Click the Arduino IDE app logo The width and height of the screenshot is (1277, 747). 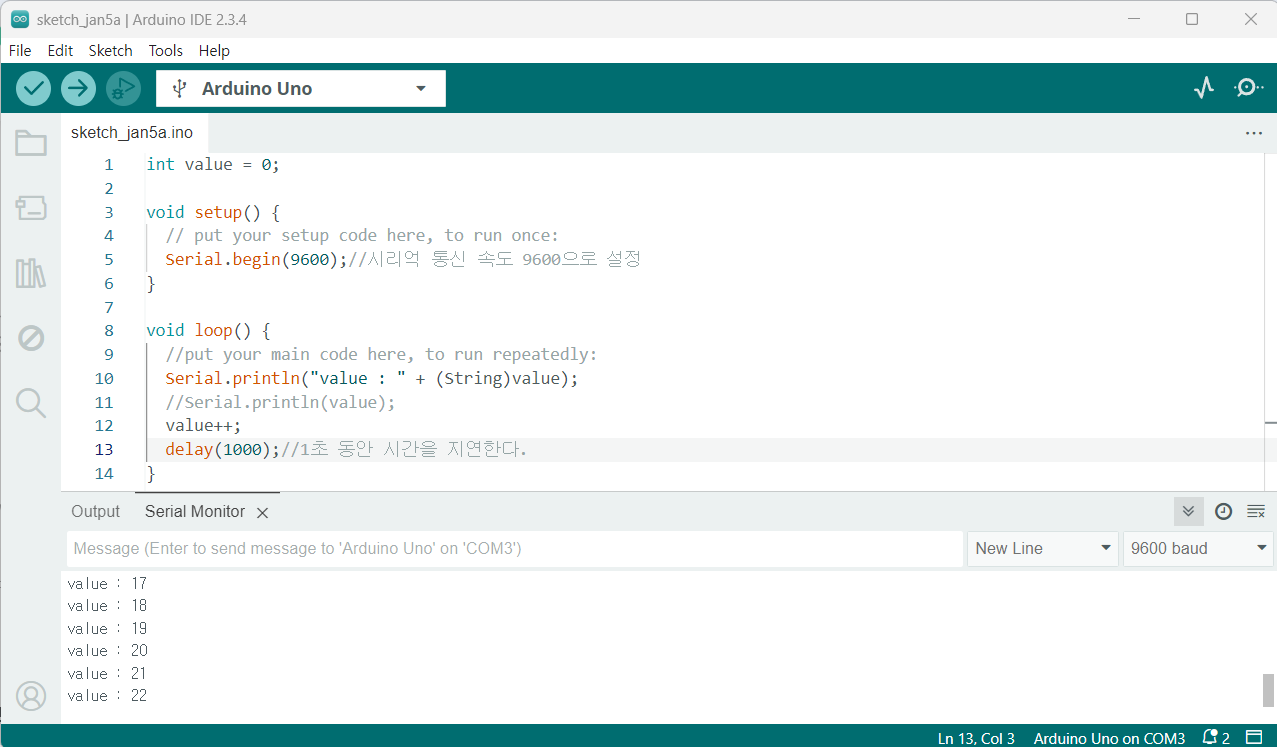(x=19, y=19)
